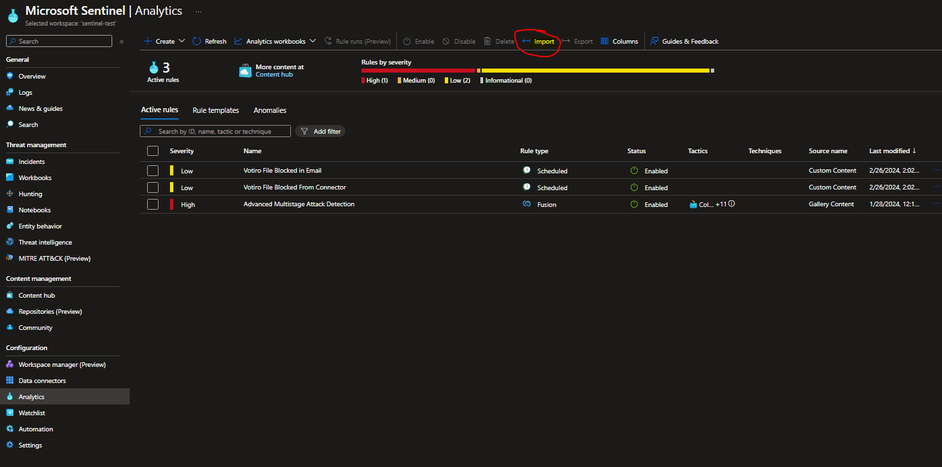
Task: Click the Medium (0) severity legend
Action: tap(416, 81)
